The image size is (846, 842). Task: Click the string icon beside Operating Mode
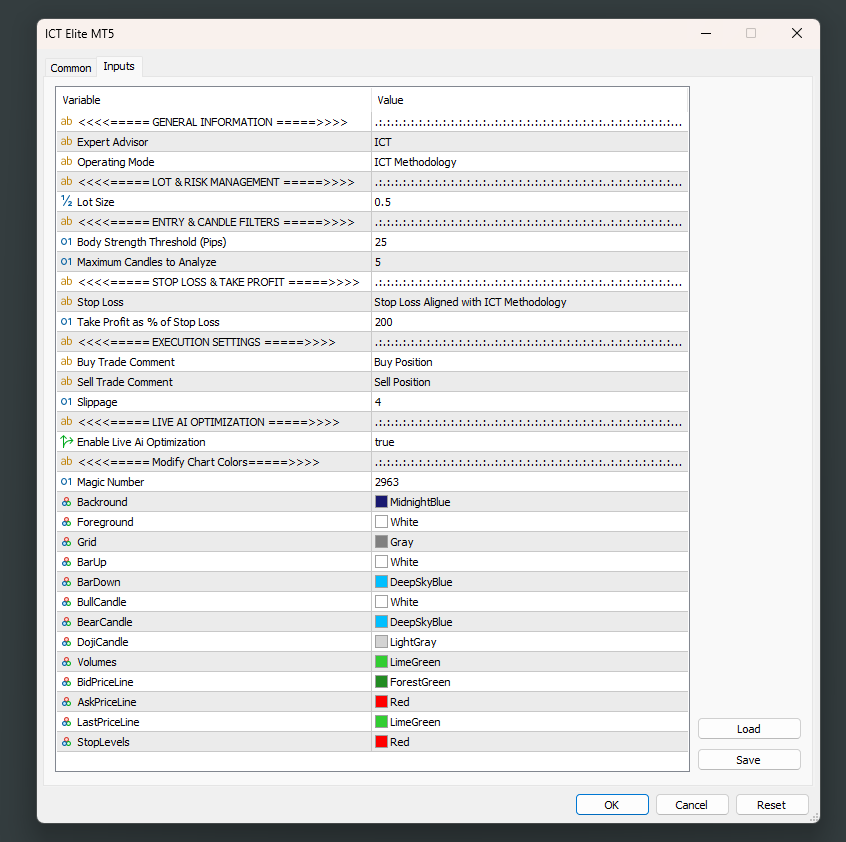click(66, 161)
